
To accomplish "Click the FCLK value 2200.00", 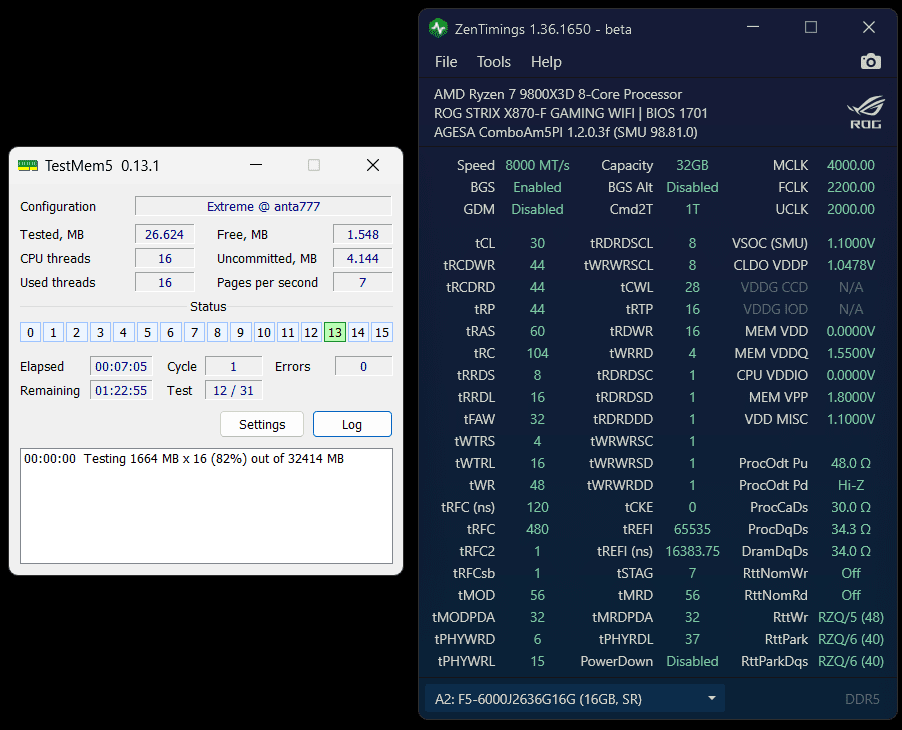I will click(x=851, y=187).
